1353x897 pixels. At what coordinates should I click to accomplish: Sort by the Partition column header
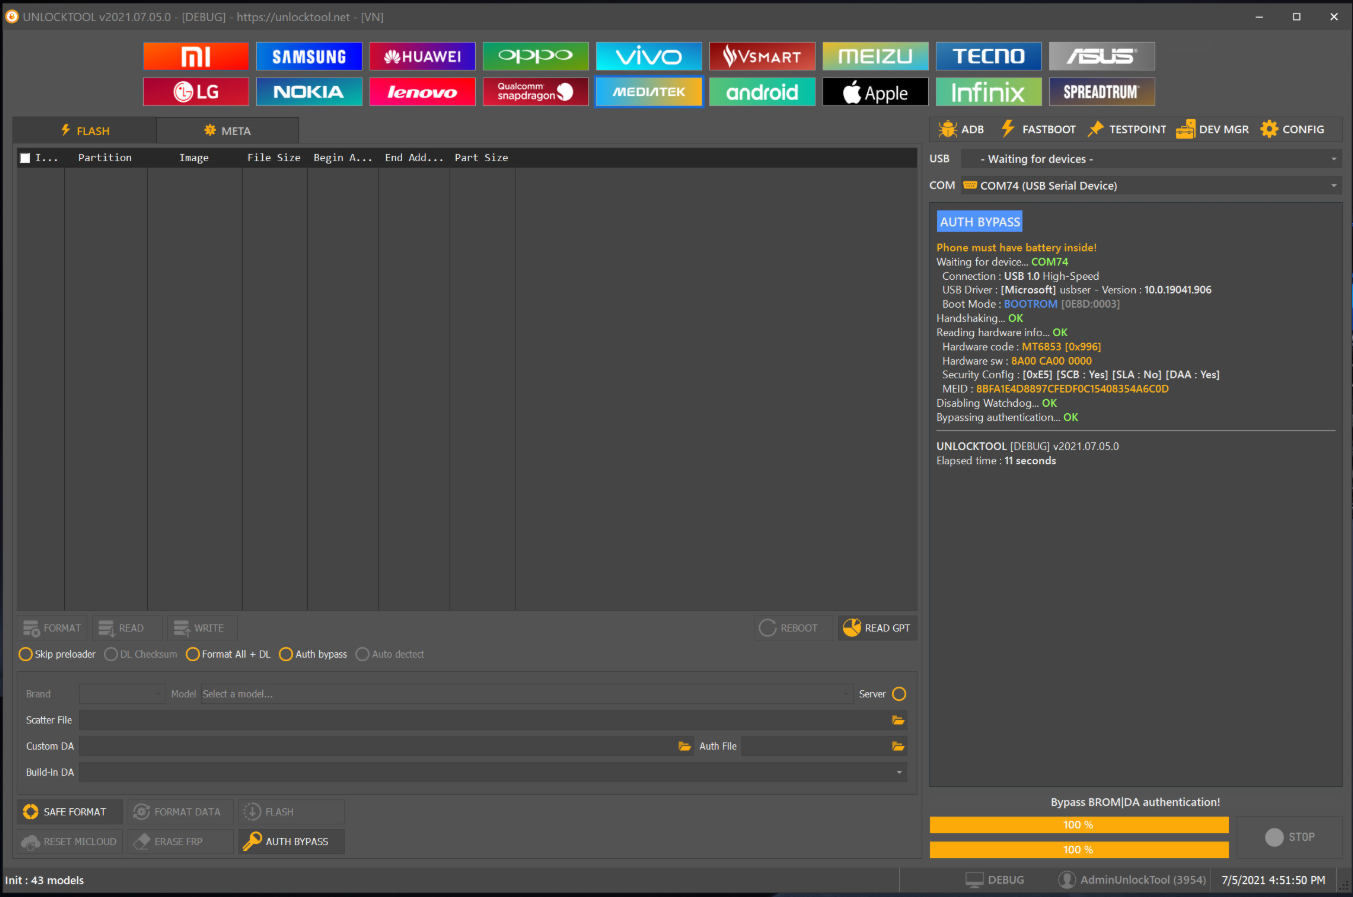(105, 158)
